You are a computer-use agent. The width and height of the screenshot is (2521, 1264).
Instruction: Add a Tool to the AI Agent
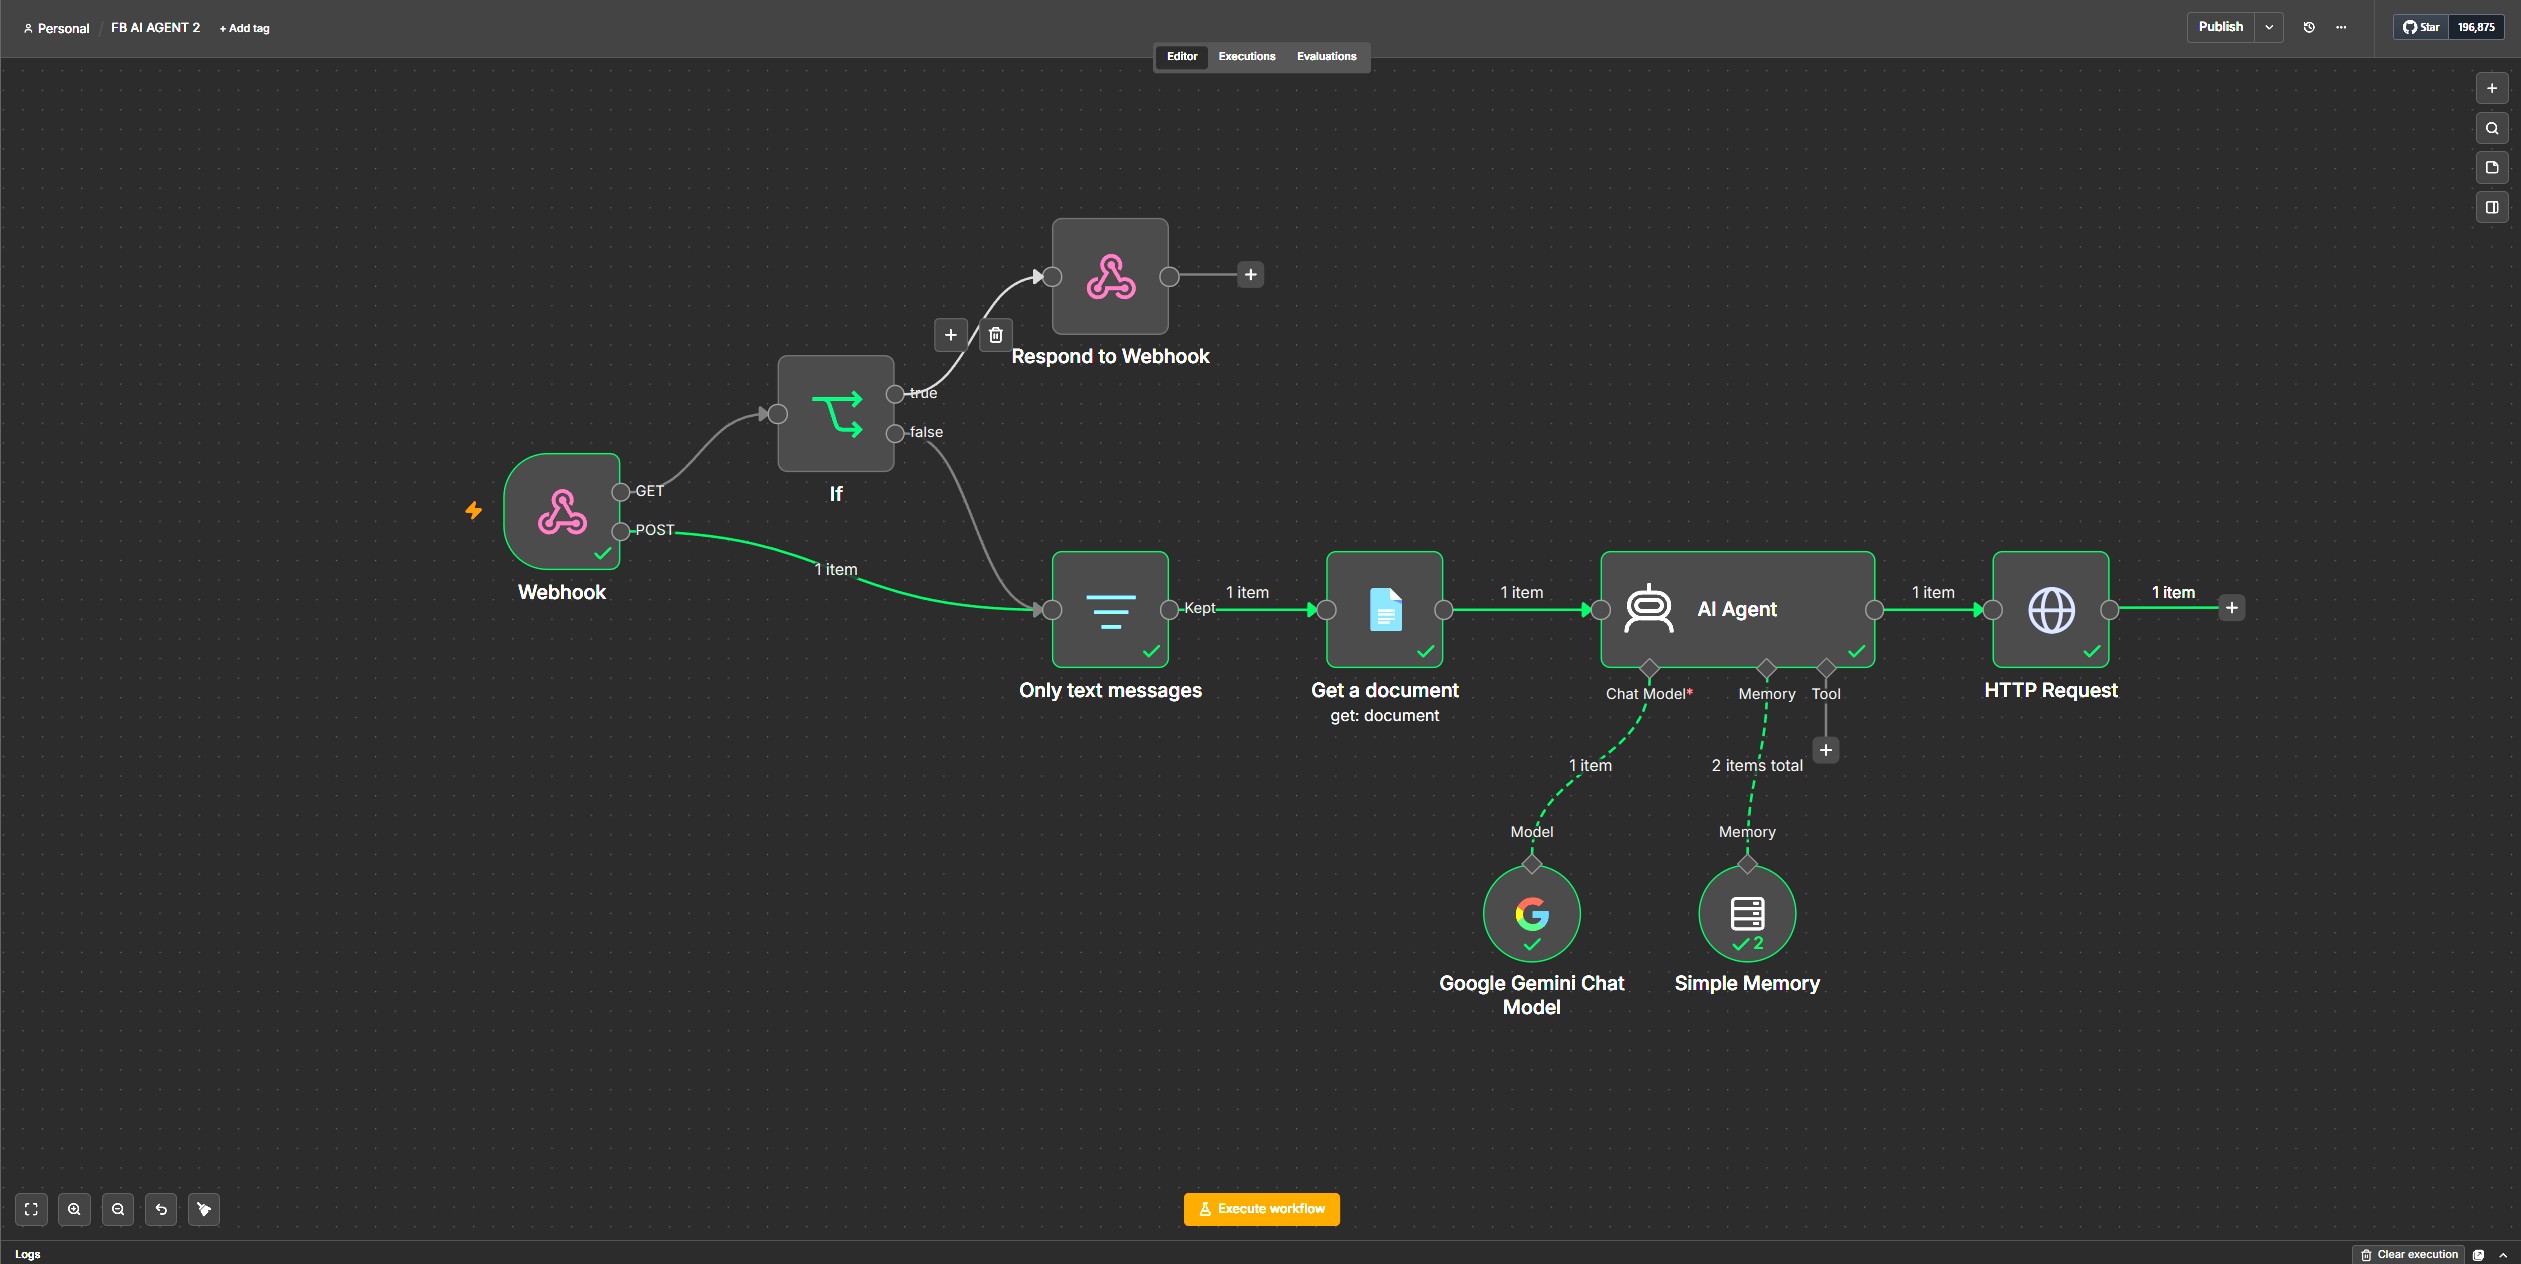coord(1825,750)
